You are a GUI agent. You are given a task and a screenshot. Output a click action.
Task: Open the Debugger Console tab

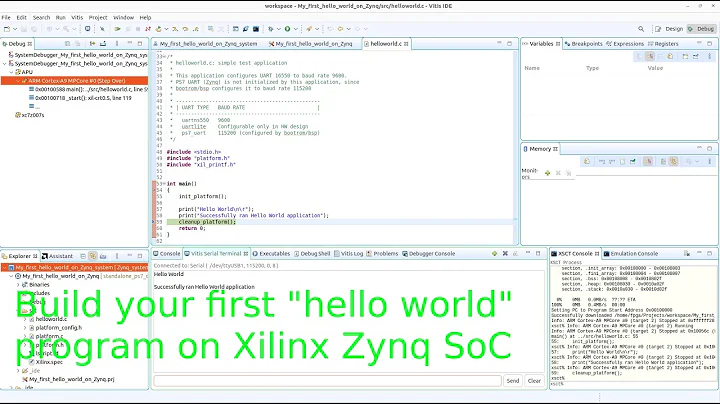pyautogui.click(x=428, y=253)
